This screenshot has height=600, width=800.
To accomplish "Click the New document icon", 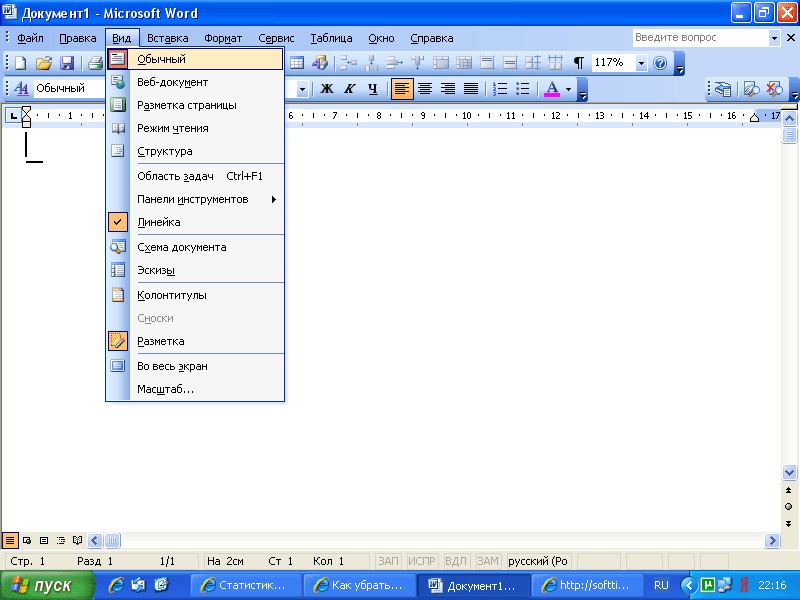I will tap(20, 63).
